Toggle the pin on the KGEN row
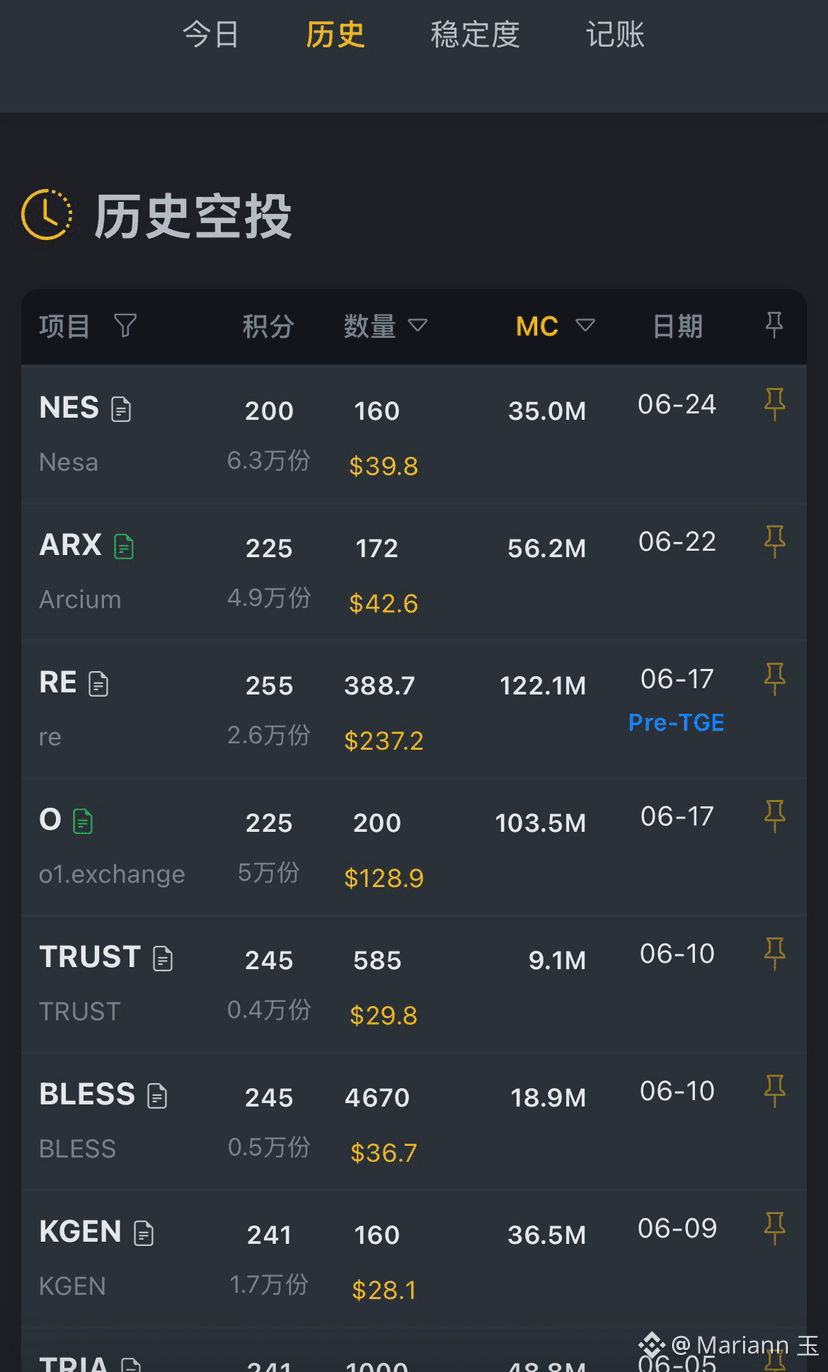Screen dimensions: 828x1372 (774, 1228)
